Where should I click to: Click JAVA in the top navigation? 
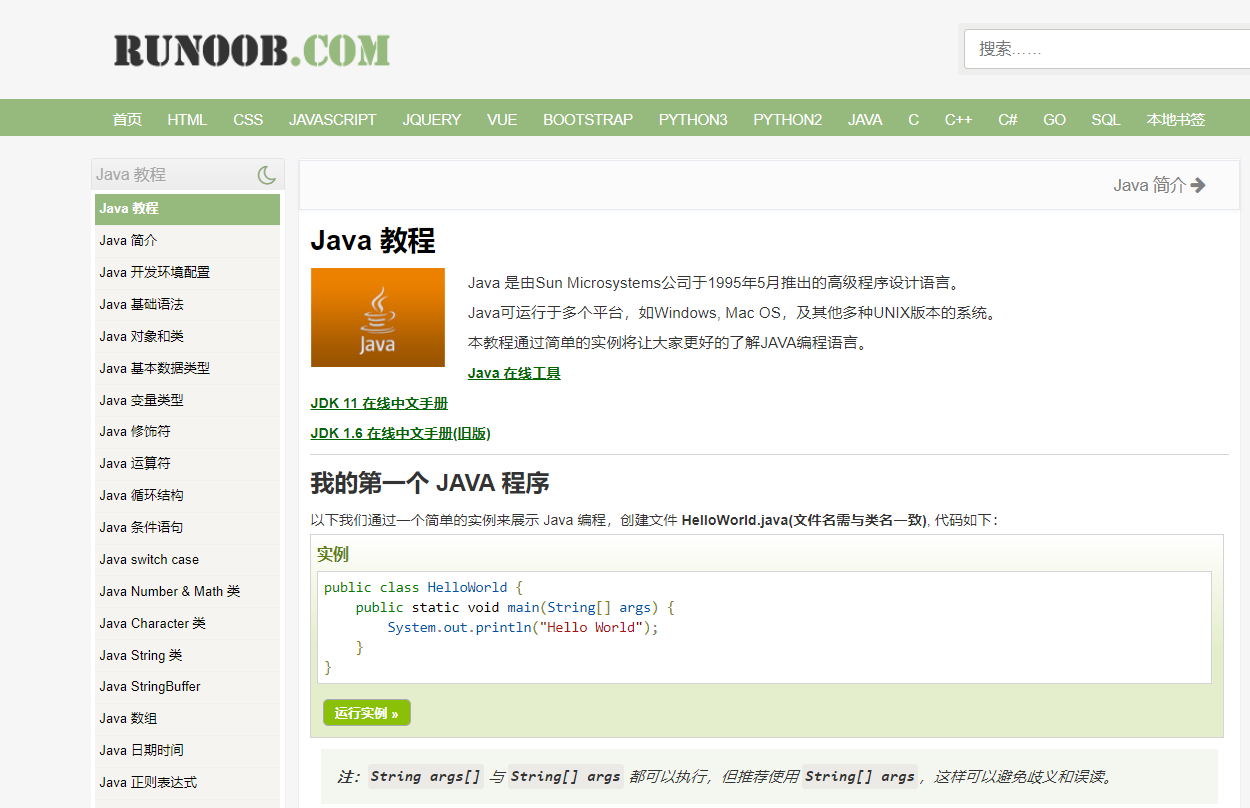(865, 119)
